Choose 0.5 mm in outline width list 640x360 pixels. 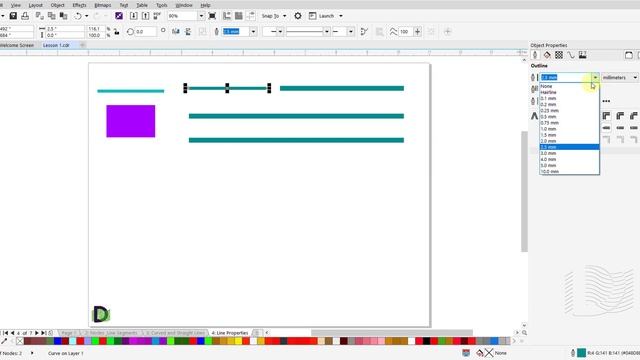(x=569, y=116)
